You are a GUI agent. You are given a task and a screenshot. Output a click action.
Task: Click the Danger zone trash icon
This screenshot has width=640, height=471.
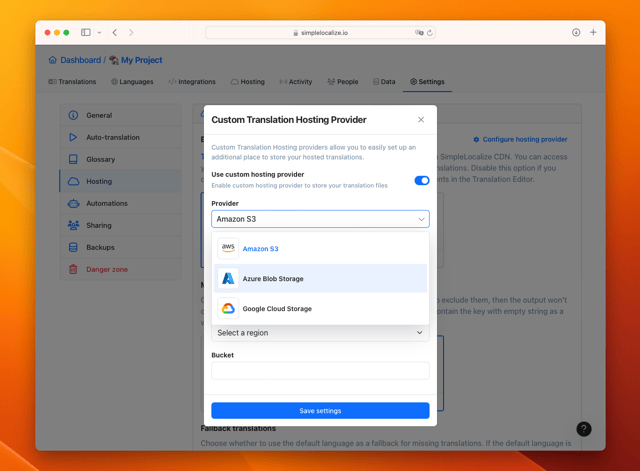tap(73, 269)
